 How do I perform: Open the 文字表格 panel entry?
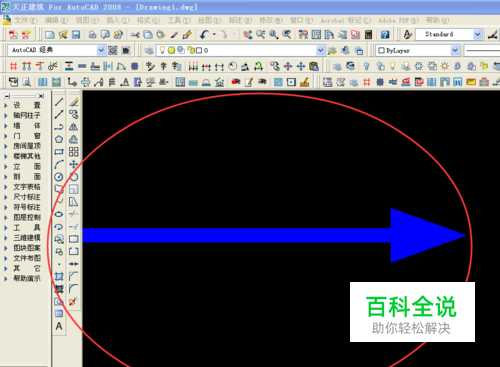tap(27, 187)
